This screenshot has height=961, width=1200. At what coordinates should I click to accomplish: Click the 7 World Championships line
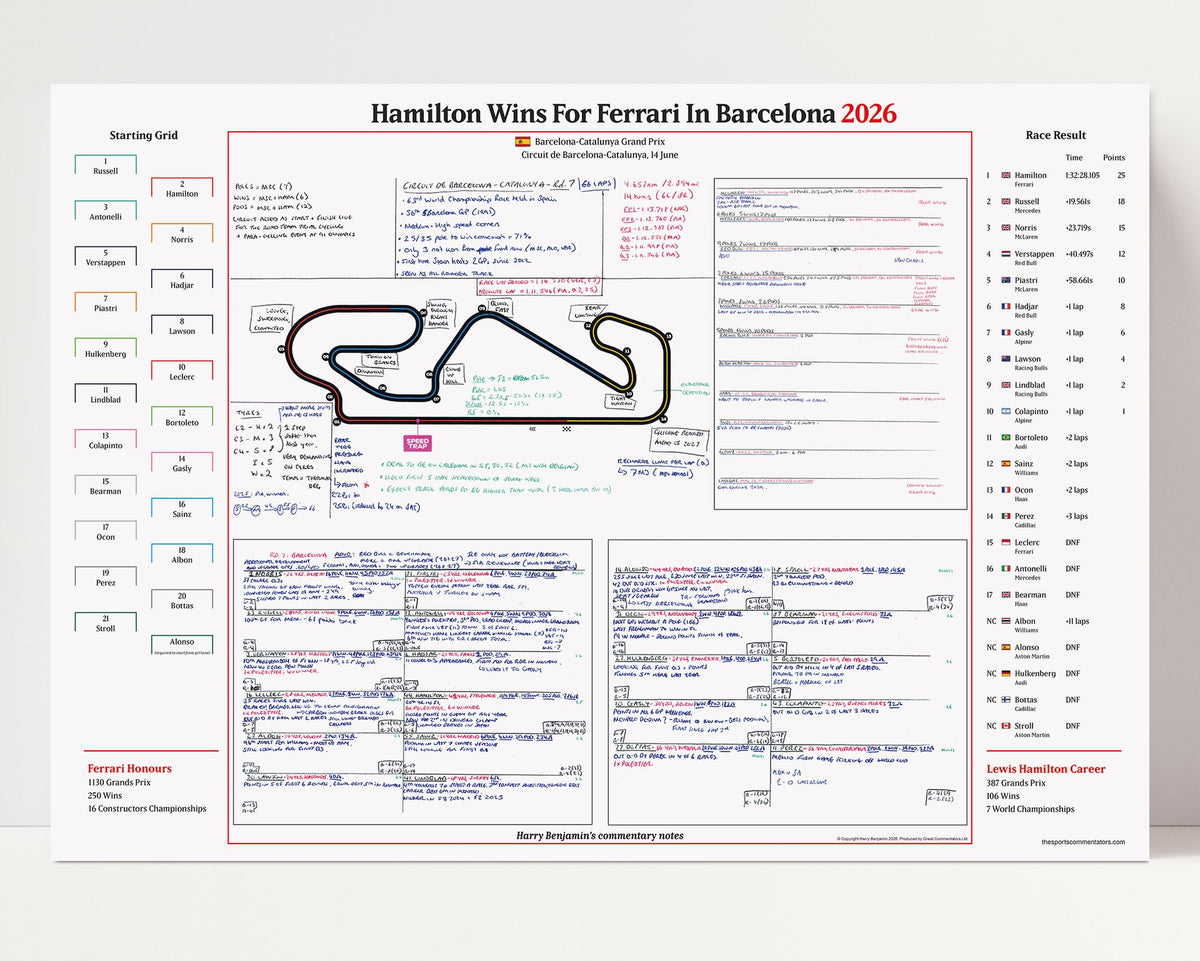pos(1030,808)
